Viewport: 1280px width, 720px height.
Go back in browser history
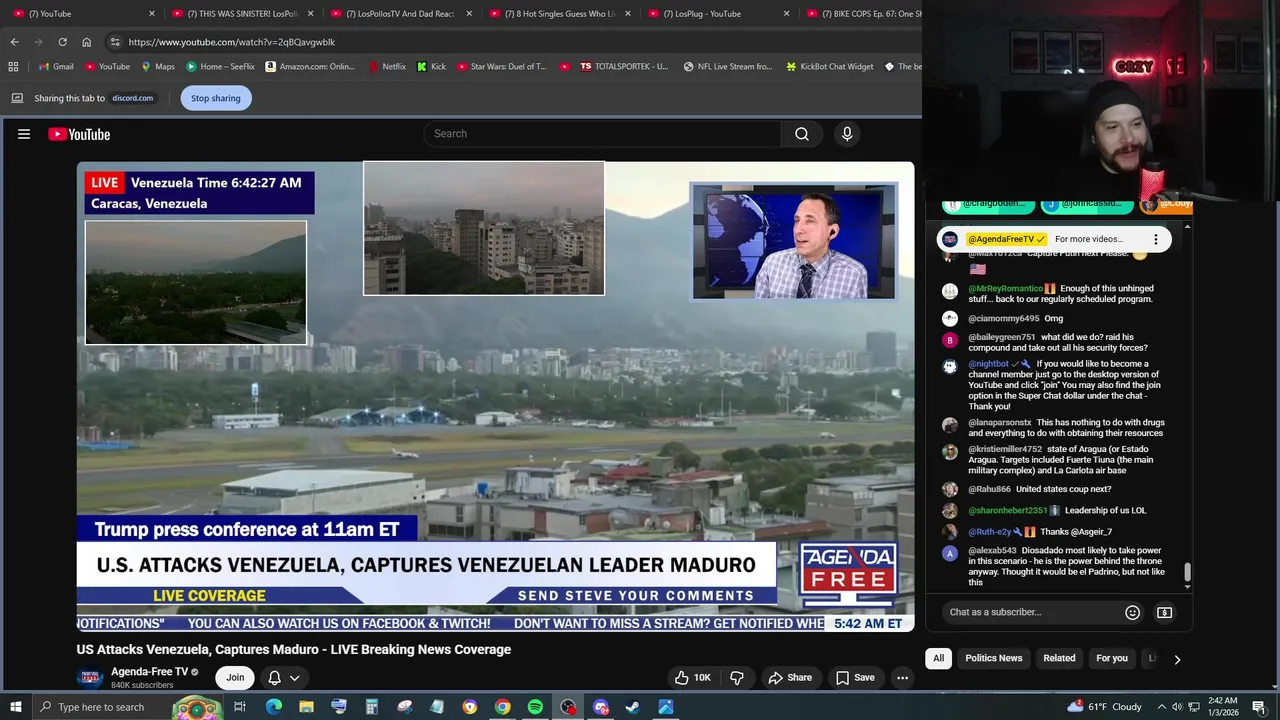coord(15,42)
